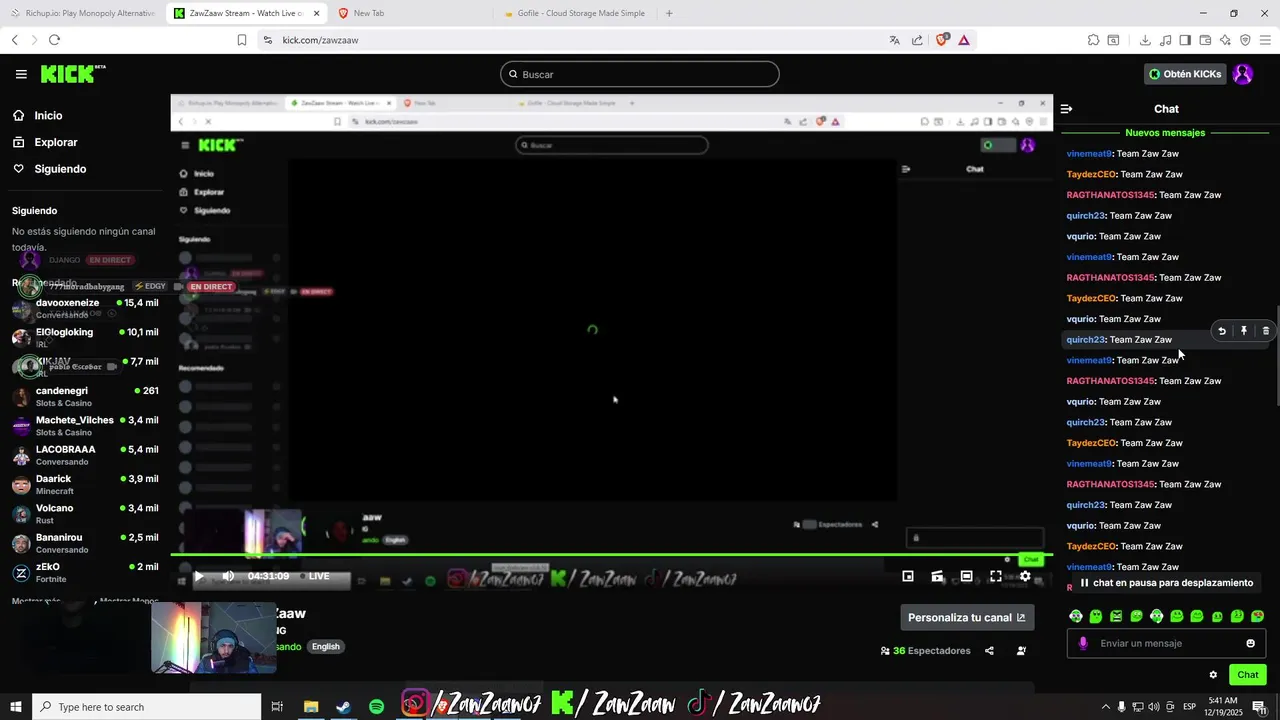
Task: Enable mini player mode
Action: pyautogui.click(x=908, y=576)
